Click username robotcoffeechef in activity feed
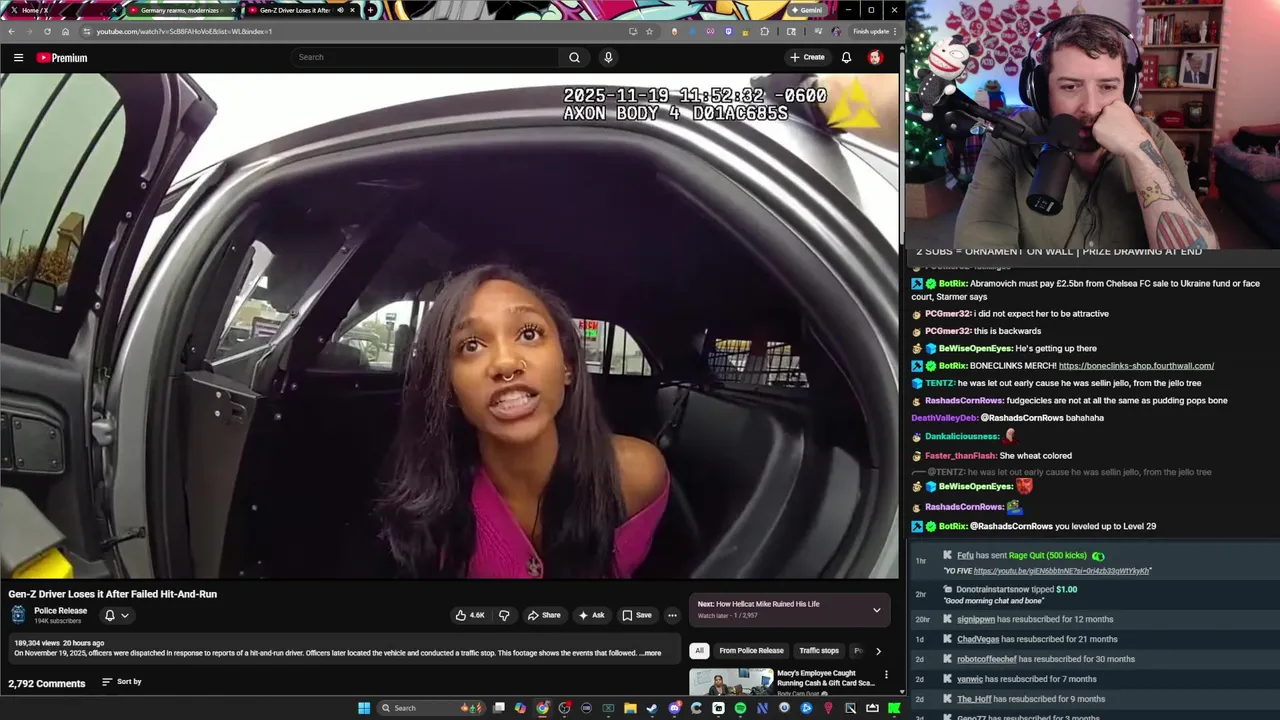This screenshot has width=1280, height=720. pyautogui.click(x=987, y=660)
